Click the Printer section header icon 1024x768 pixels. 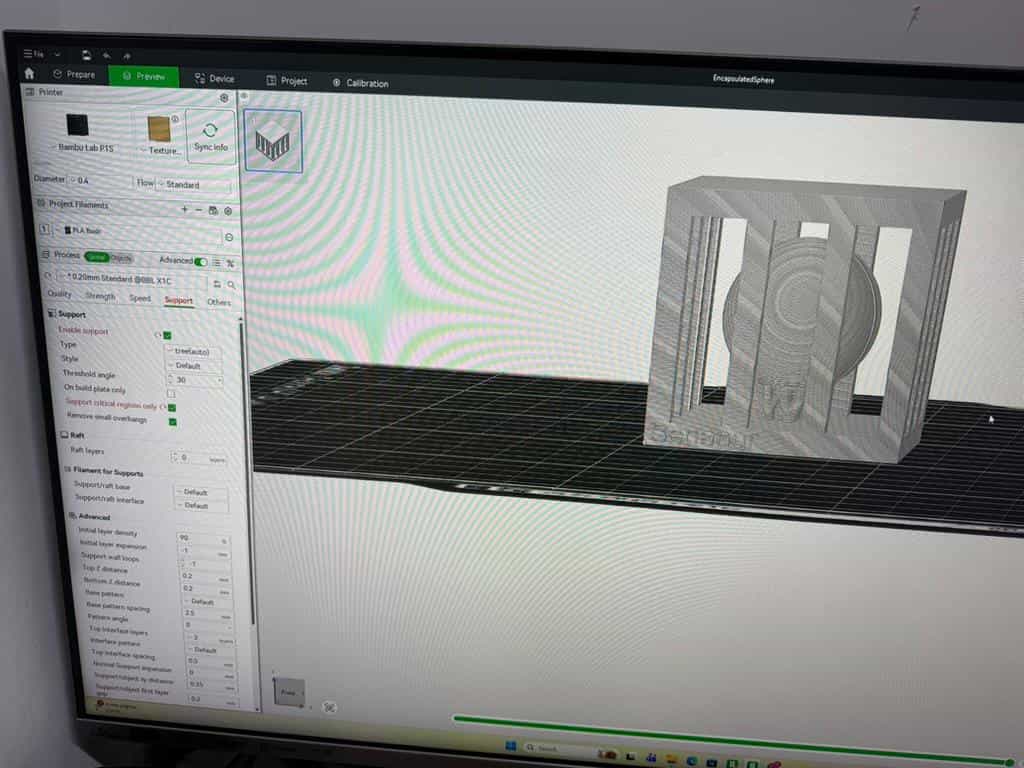click(x=29, y=91)
